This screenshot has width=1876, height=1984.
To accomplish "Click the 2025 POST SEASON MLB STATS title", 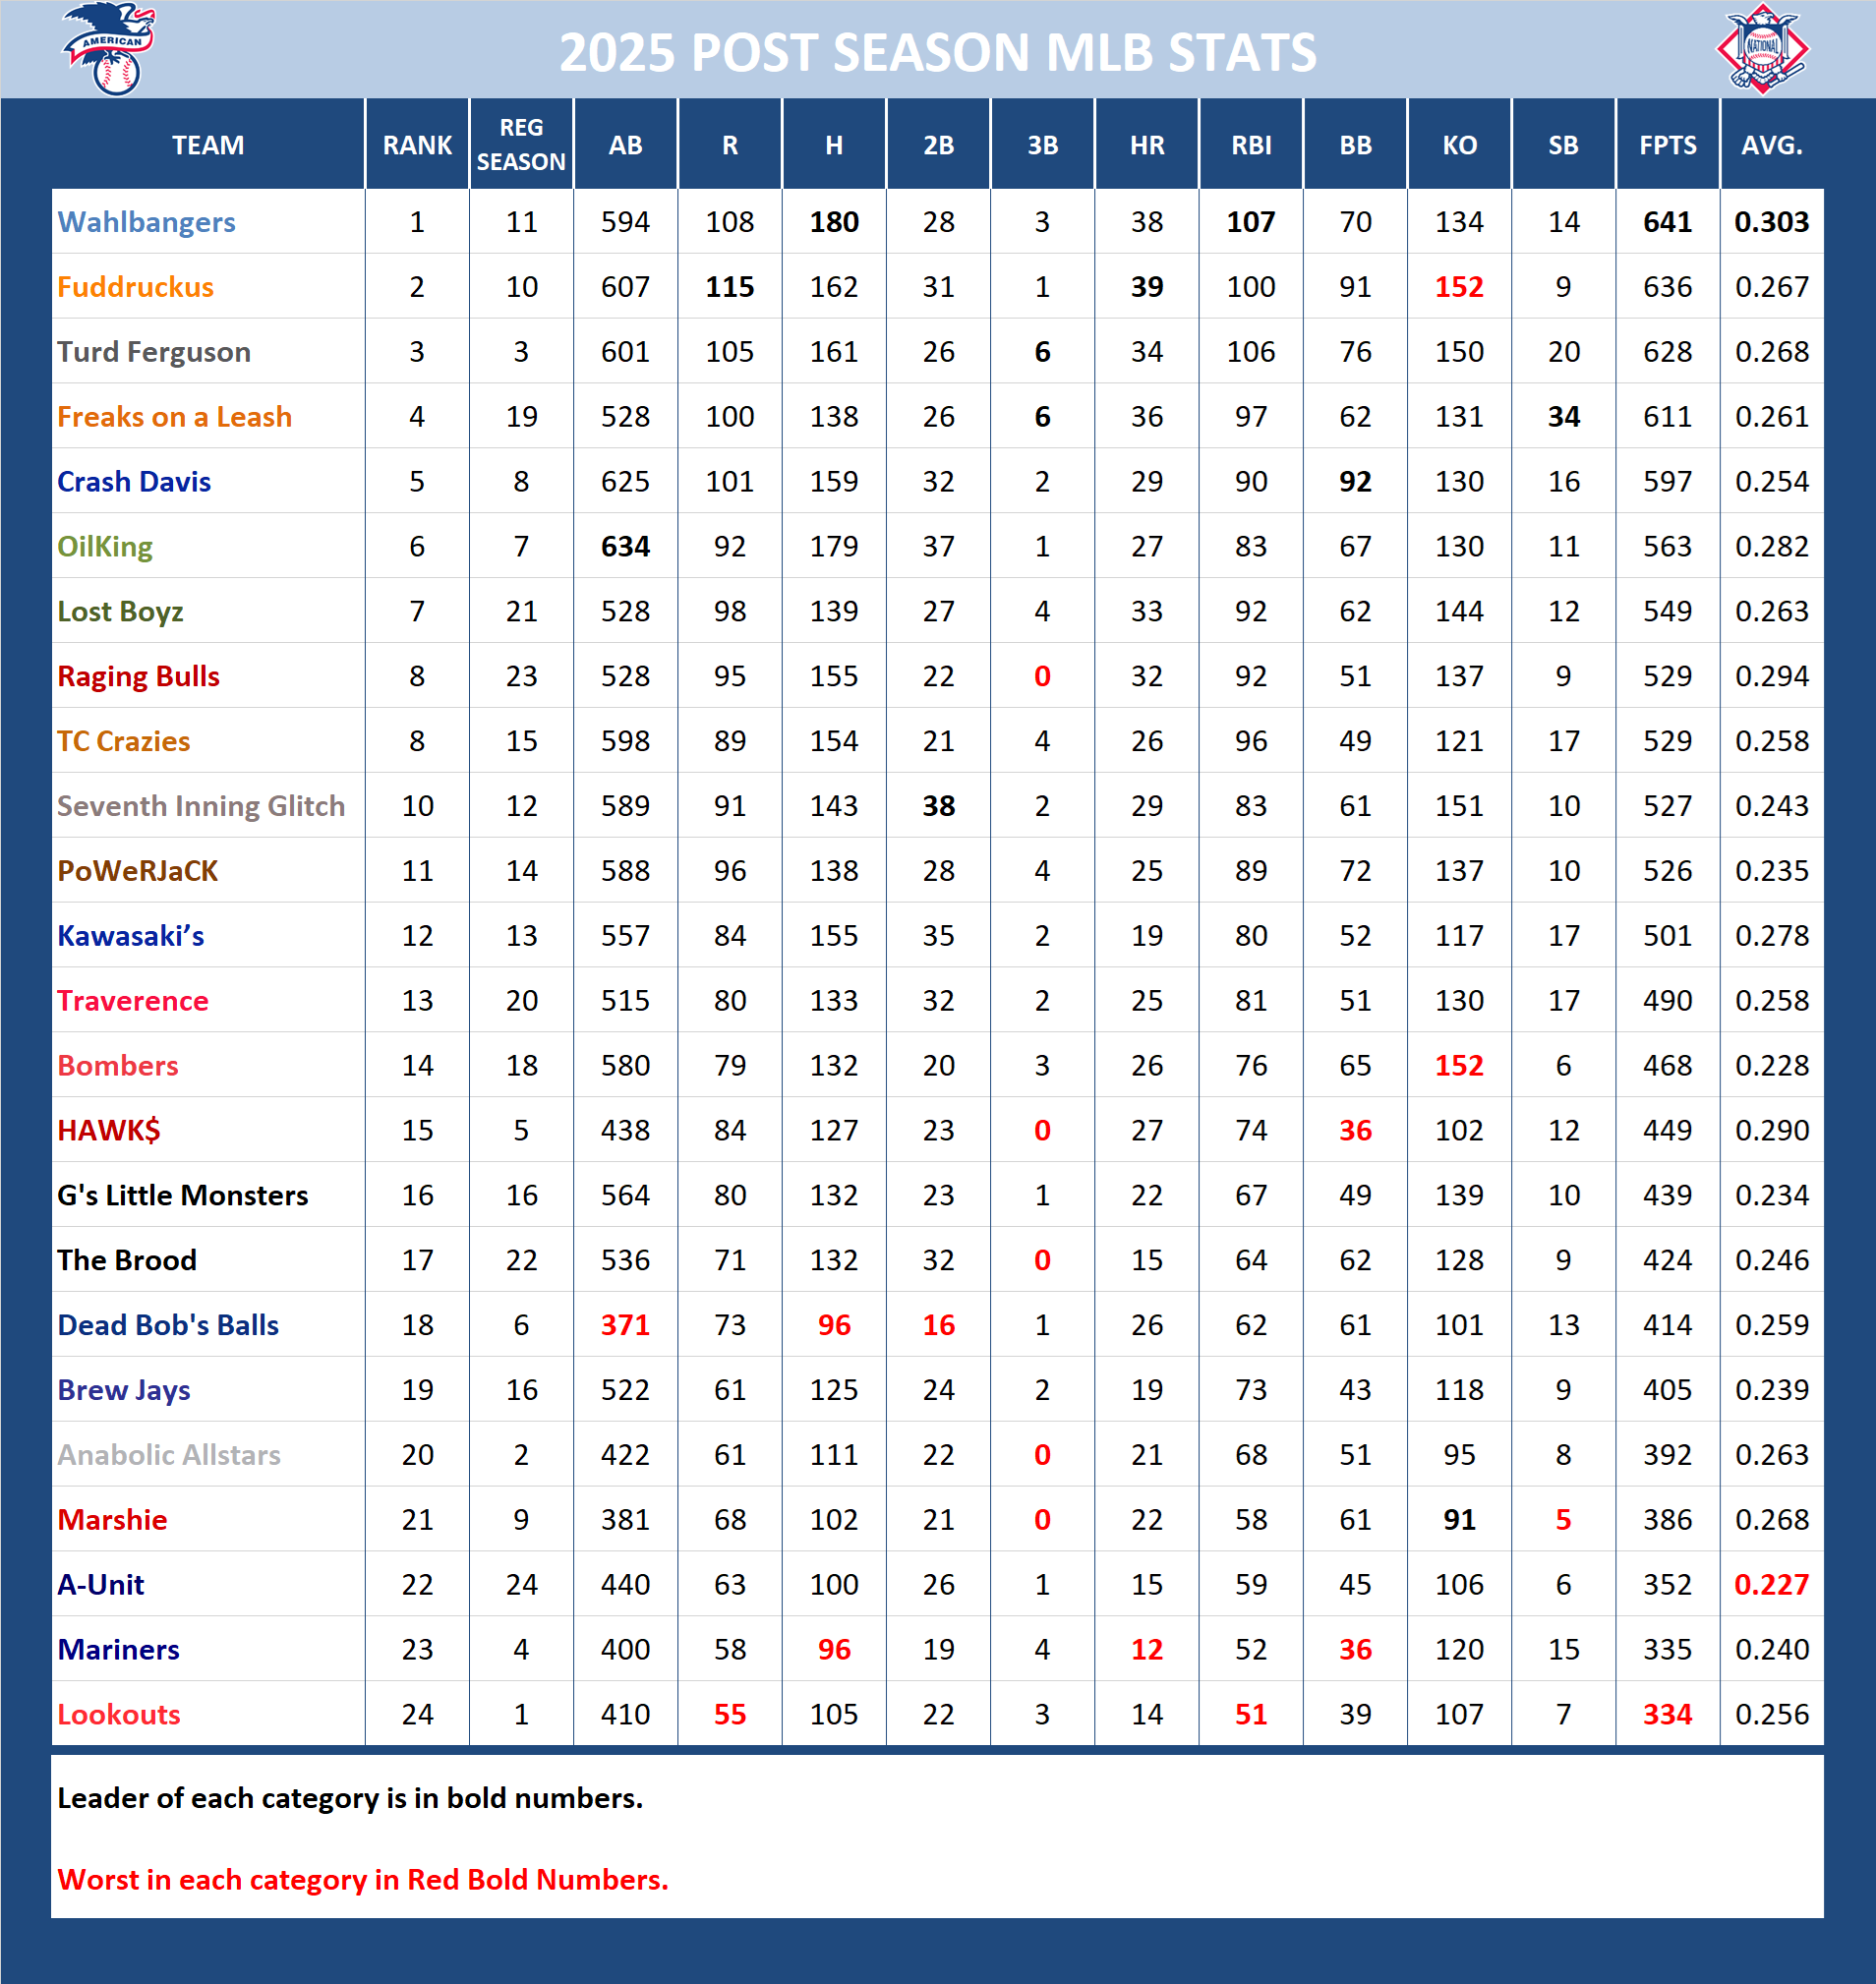I will (x=938, y=55).
